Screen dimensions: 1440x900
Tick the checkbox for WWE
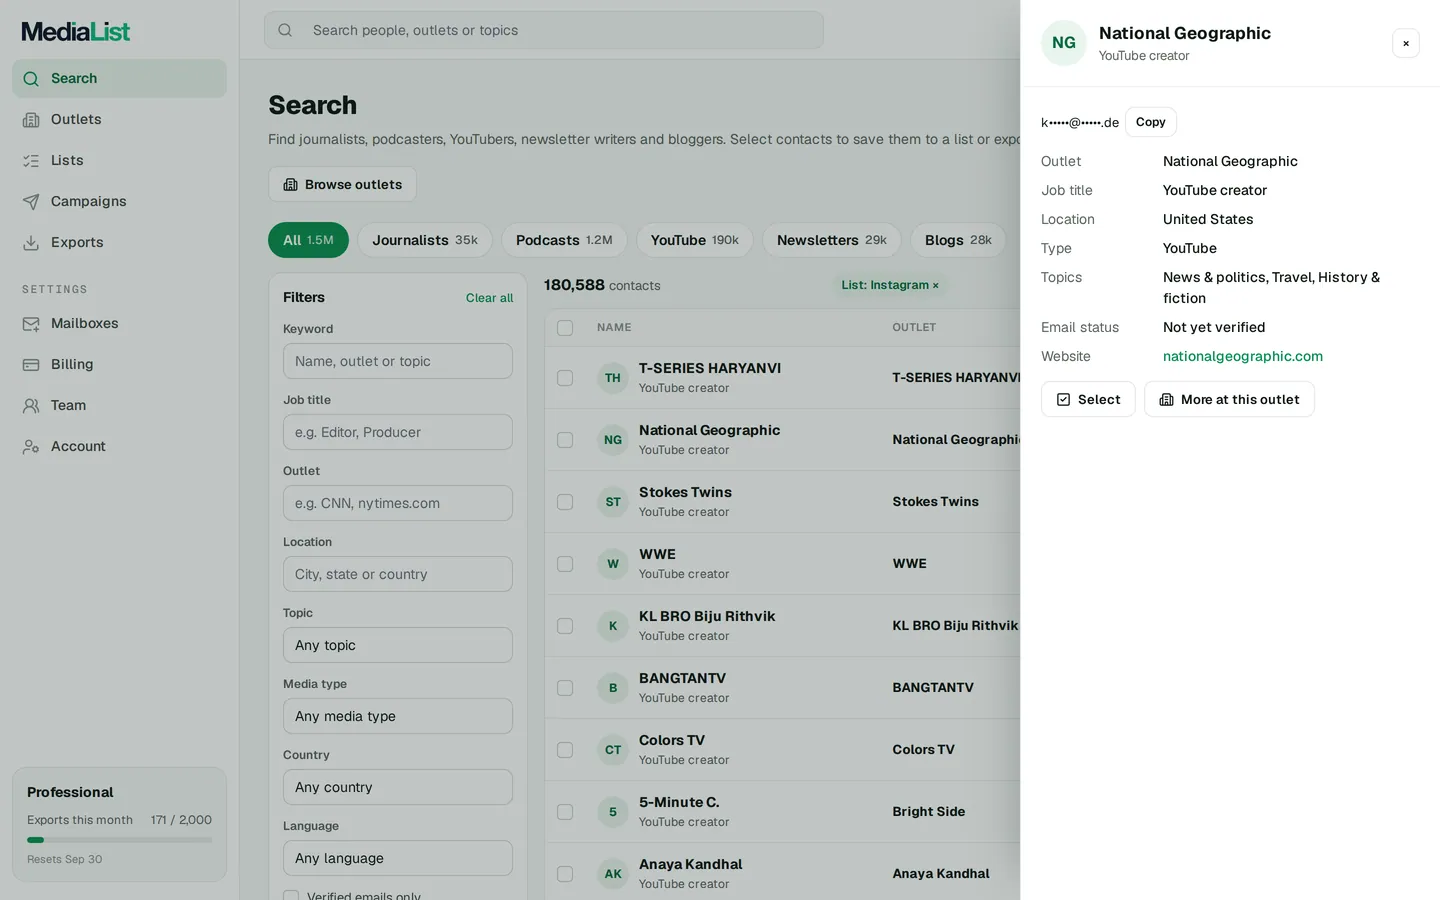(565, 564)
